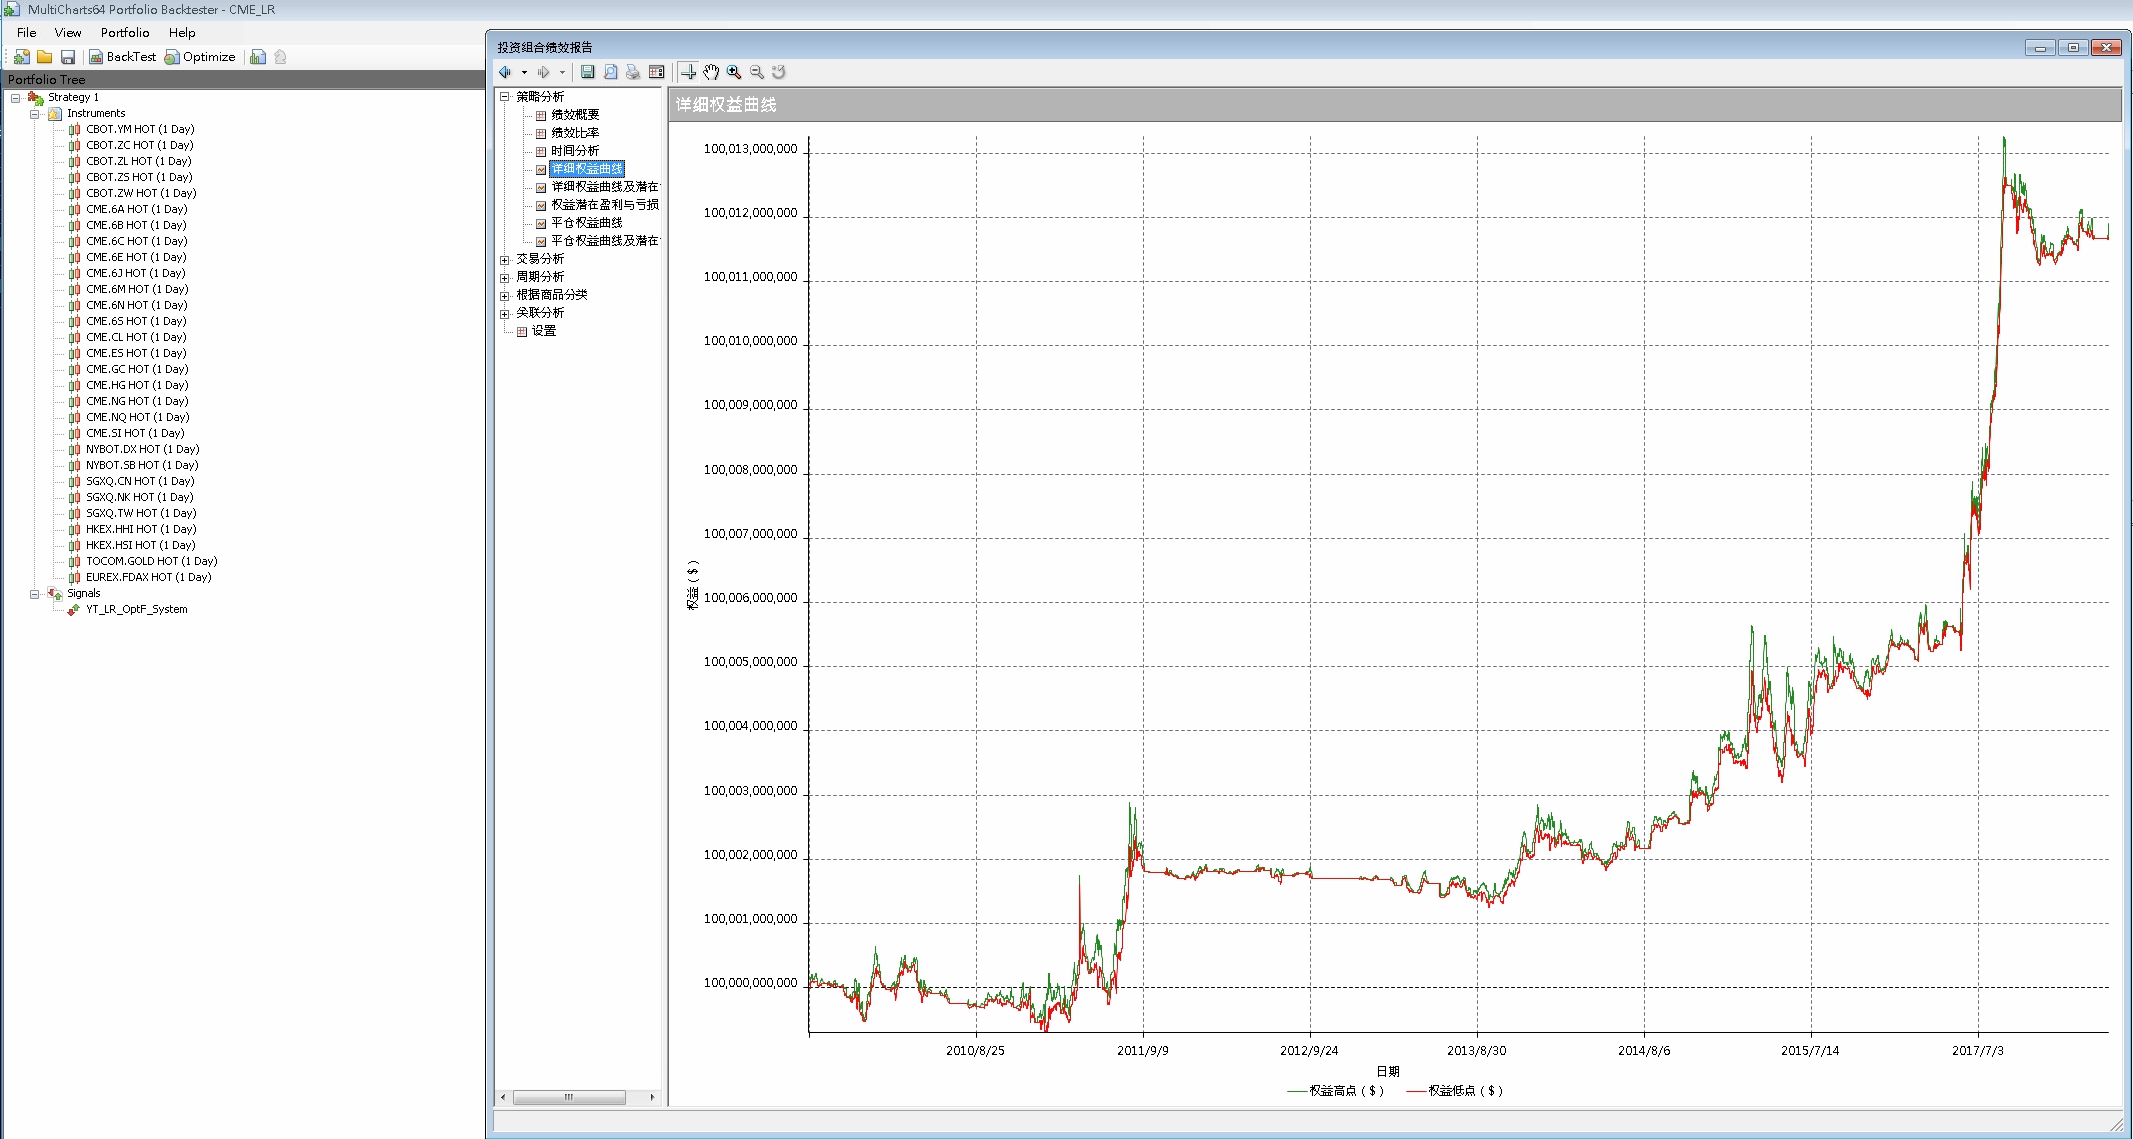This screenshot has width=2133, height=1139.
Task: Activate the zoom out magnifier tool
Action: (757, 72)
